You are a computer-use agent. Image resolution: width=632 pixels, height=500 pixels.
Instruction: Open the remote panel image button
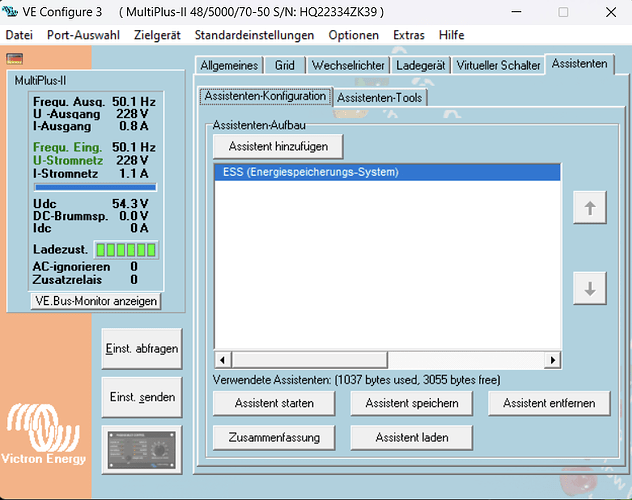pos(142,450)
